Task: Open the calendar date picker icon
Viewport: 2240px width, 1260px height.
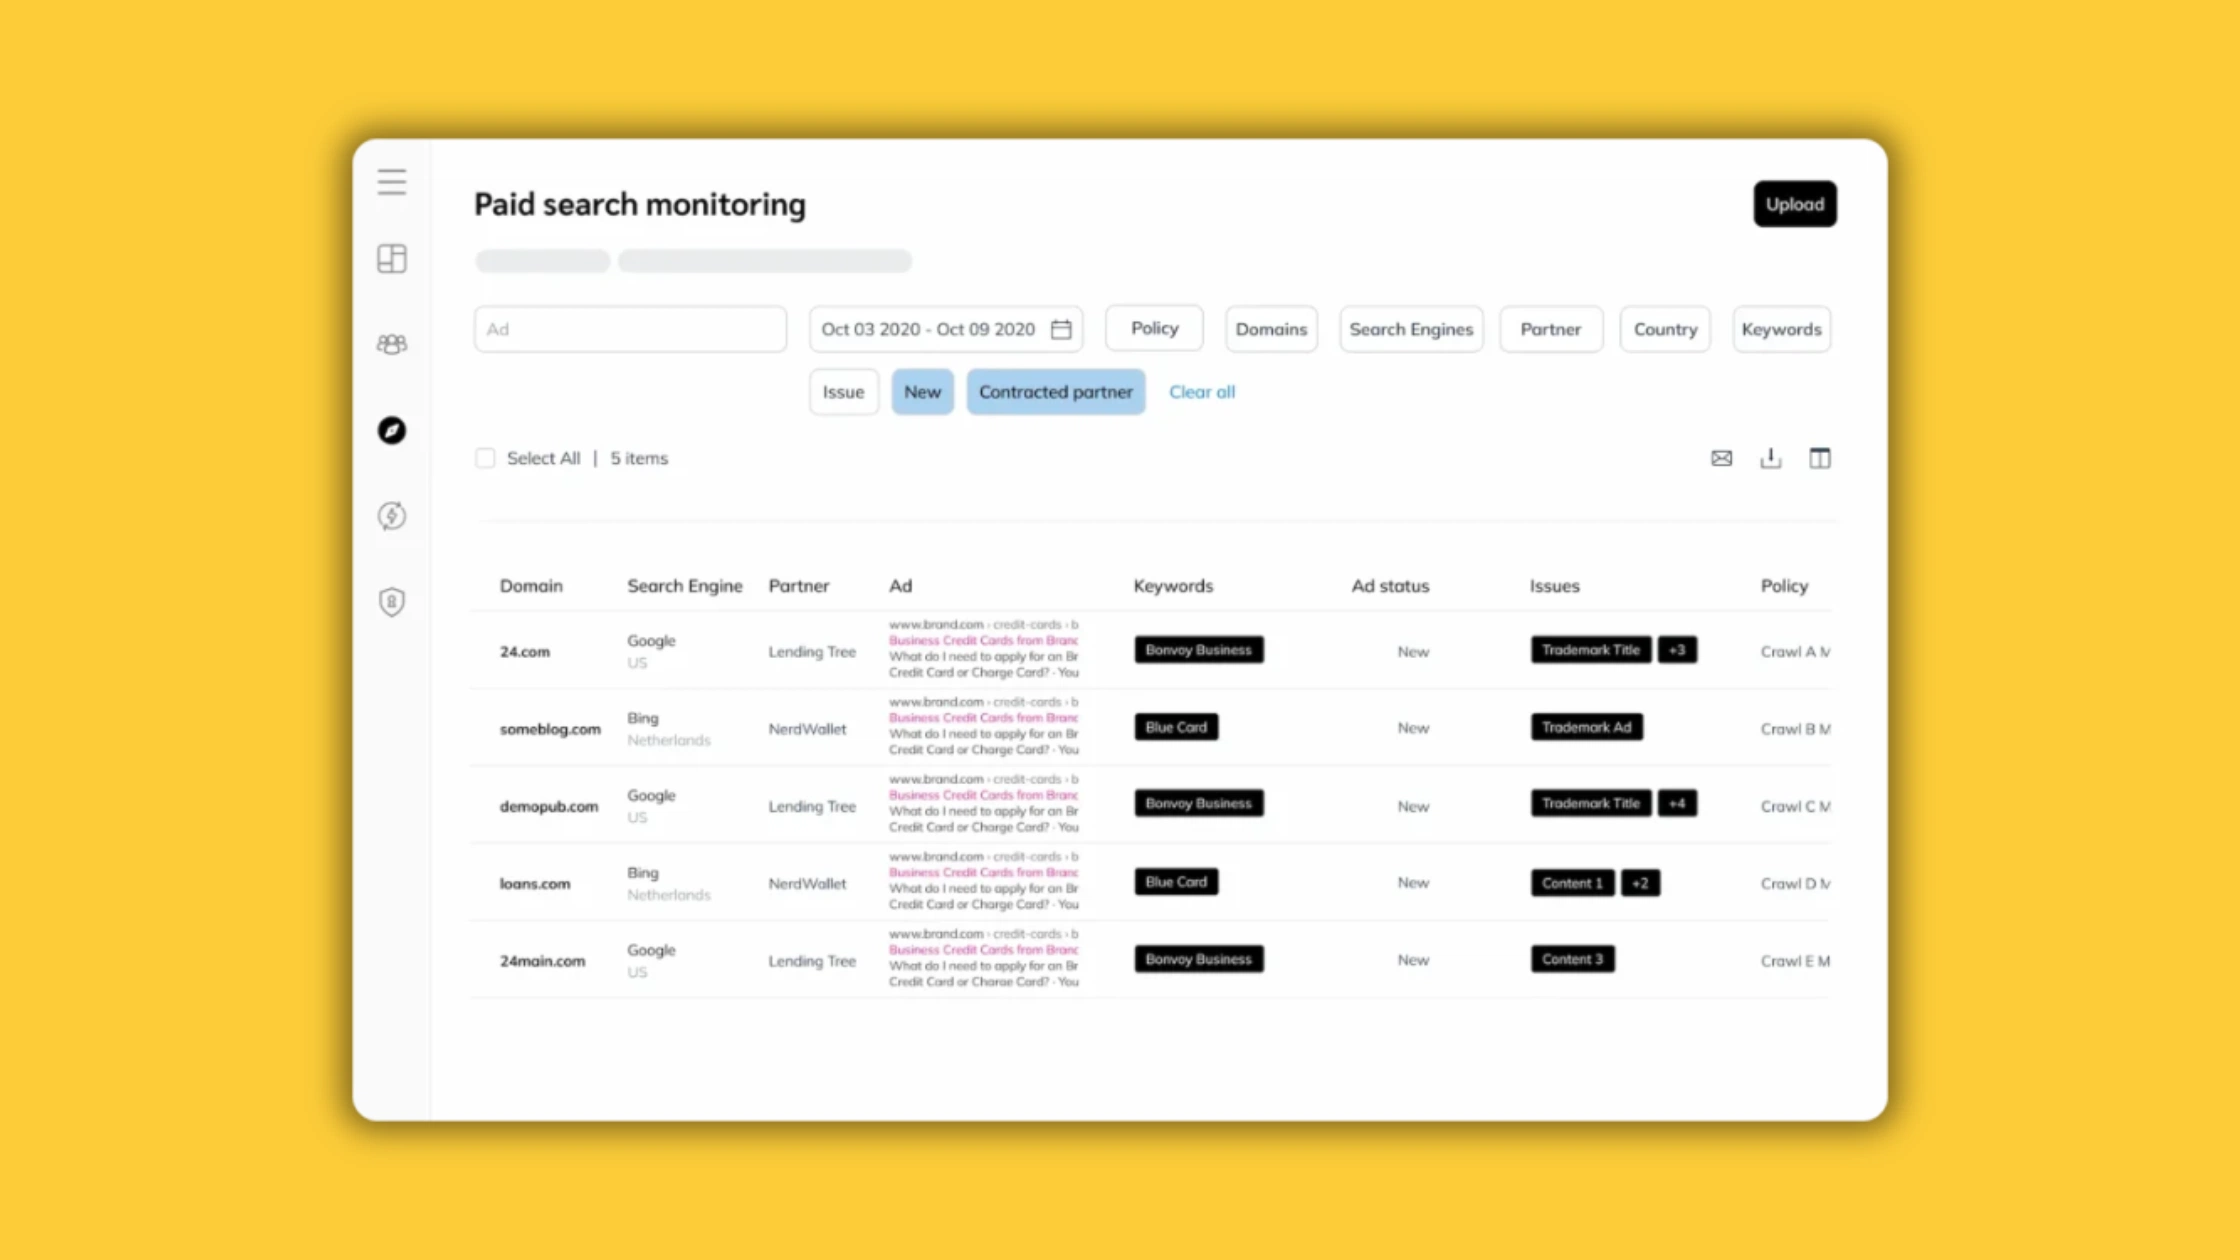Action: [1062, 328]
